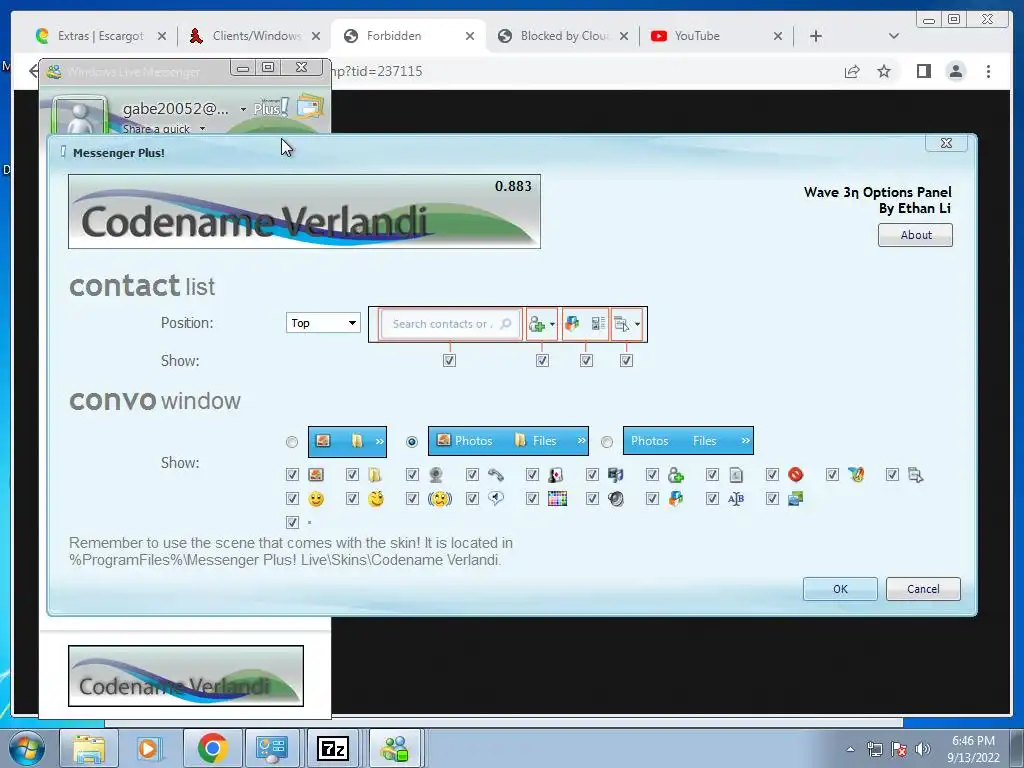
Task: Toggle the menu button Show checkbox
Action: pos(626,360)
